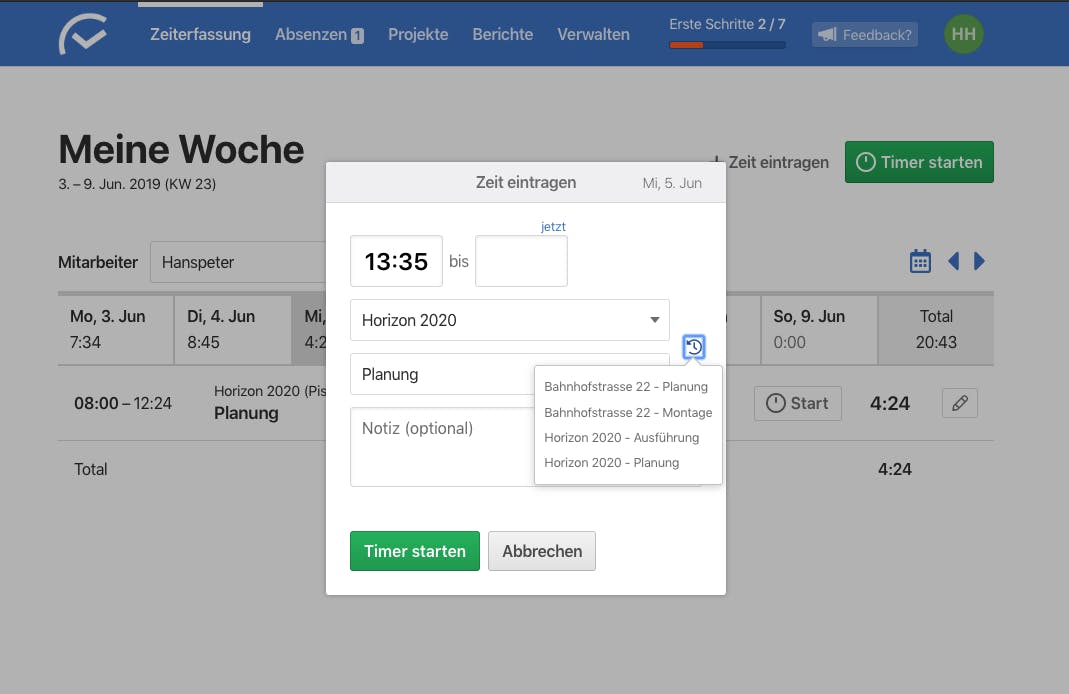The height and width of the screenshot is (694, 1069).
Task: Click the pencil edit icon
Action: (960, 403)
